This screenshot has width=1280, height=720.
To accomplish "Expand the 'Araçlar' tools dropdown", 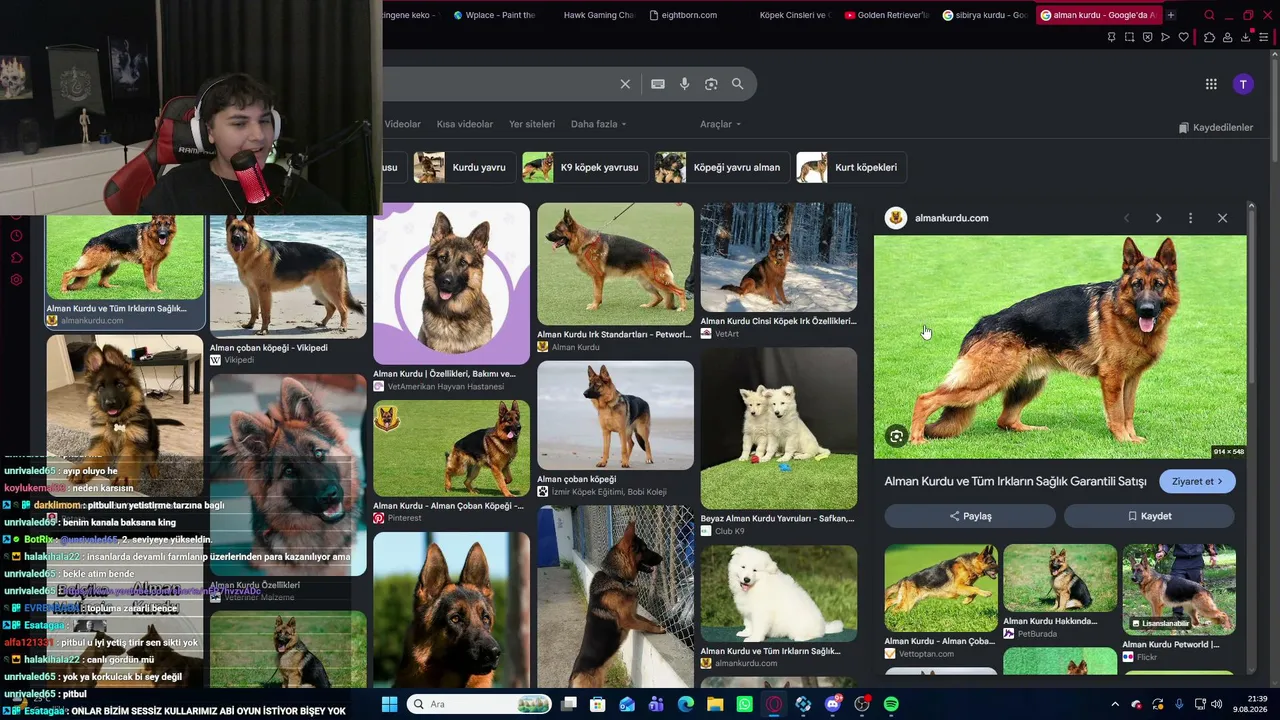I will pyautogui.click(x=720, y=124).
